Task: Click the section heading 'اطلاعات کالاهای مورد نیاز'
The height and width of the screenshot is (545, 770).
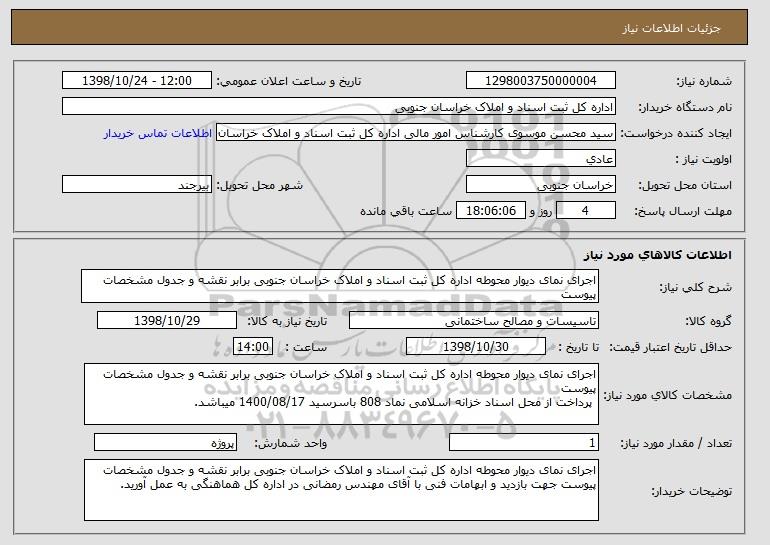Action: click(x=658, y=255)
